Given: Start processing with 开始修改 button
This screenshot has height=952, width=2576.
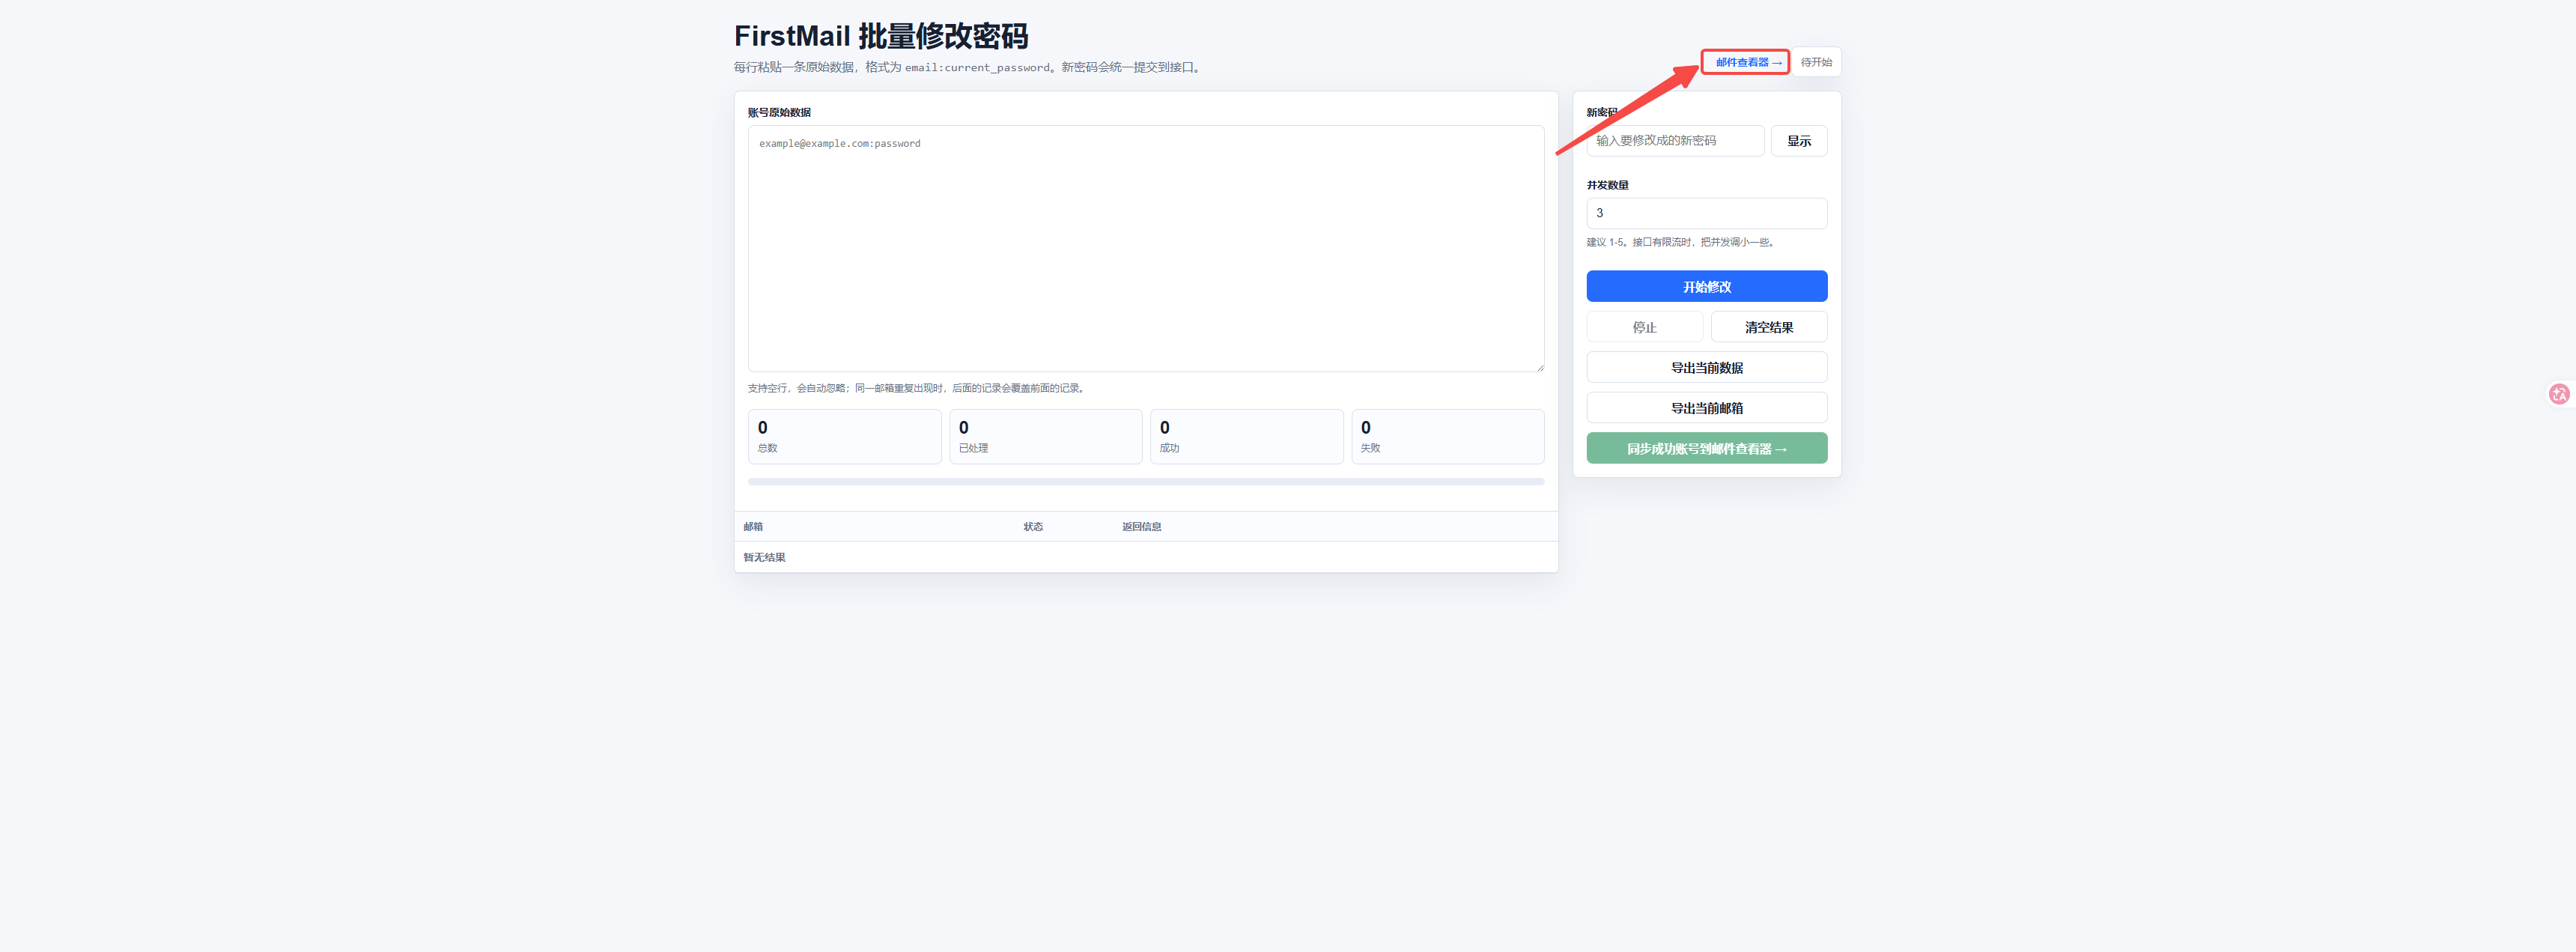Looking at the screenshot, I should coord(1707,286).
